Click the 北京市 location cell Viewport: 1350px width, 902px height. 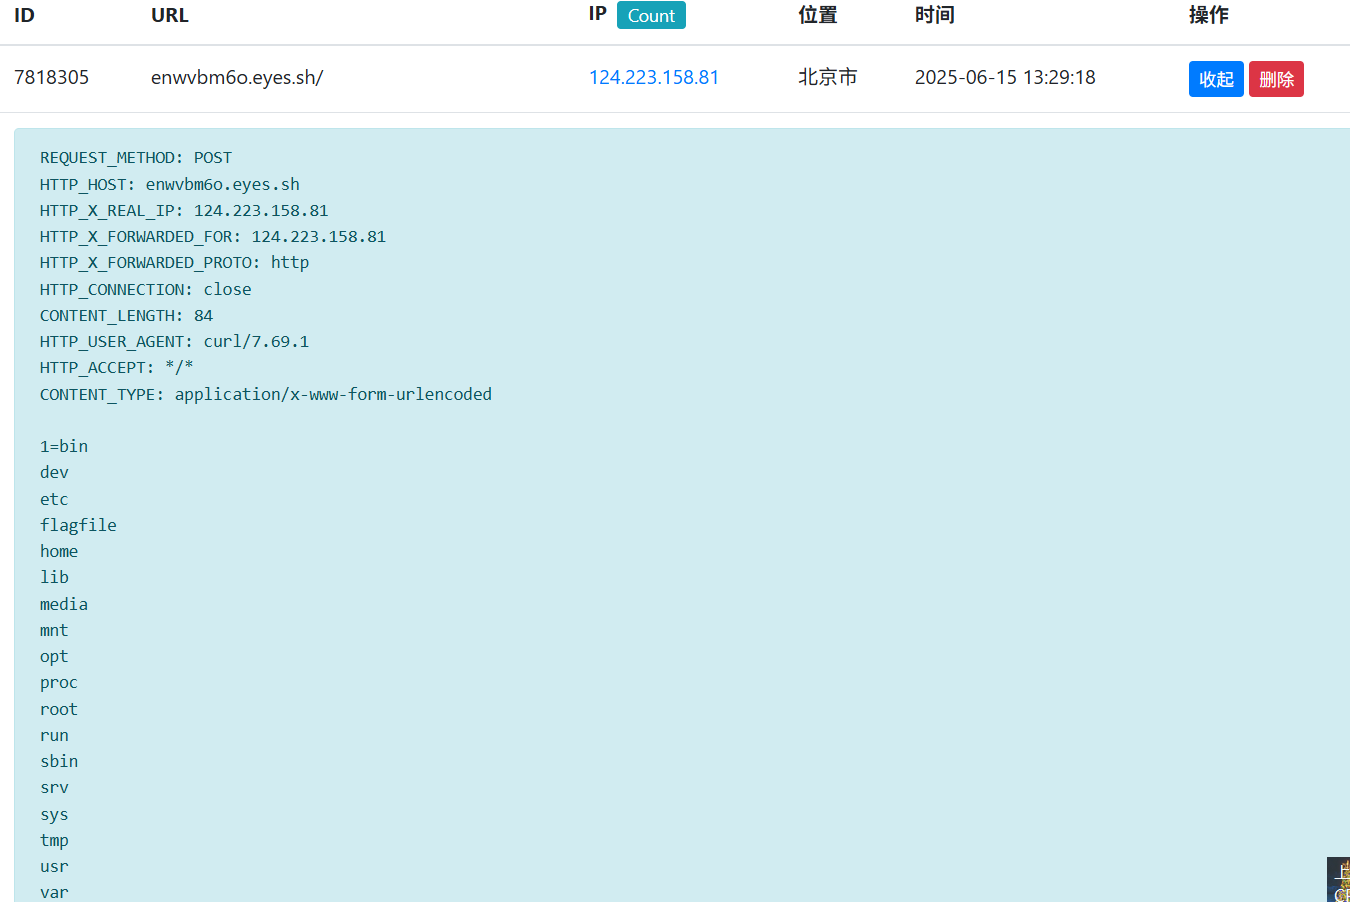827,77
